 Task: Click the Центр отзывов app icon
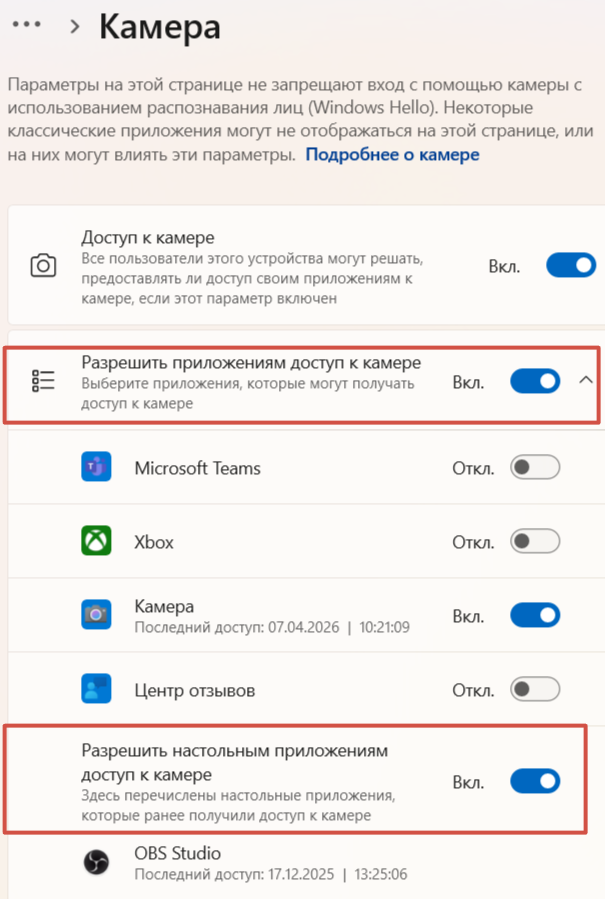pyautogui.click(x=96, y=689)
